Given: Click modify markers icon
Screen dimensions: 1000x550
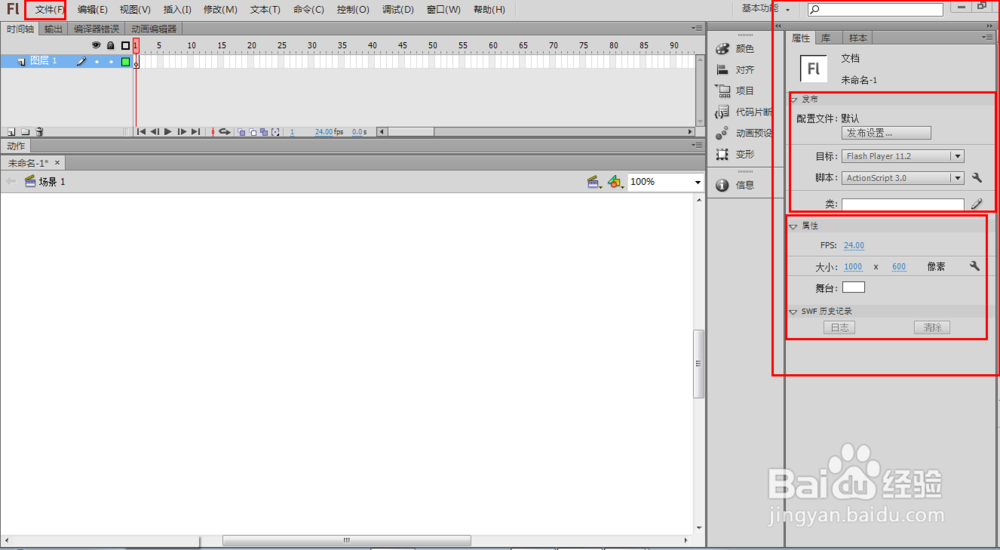Looking at the screenshot, I should [276, 132].
